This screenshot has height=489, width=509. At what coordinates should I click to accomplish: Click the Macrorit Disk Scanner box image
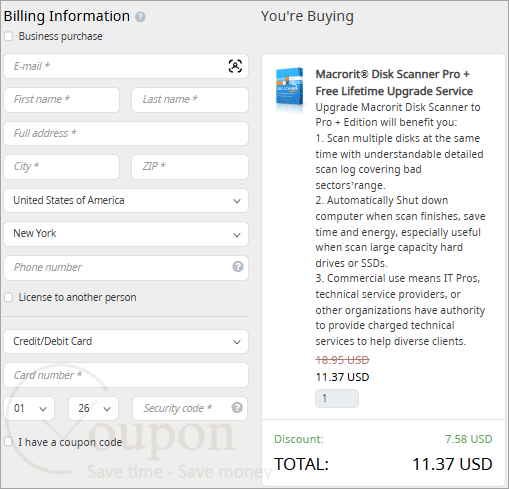click(289, 87)
